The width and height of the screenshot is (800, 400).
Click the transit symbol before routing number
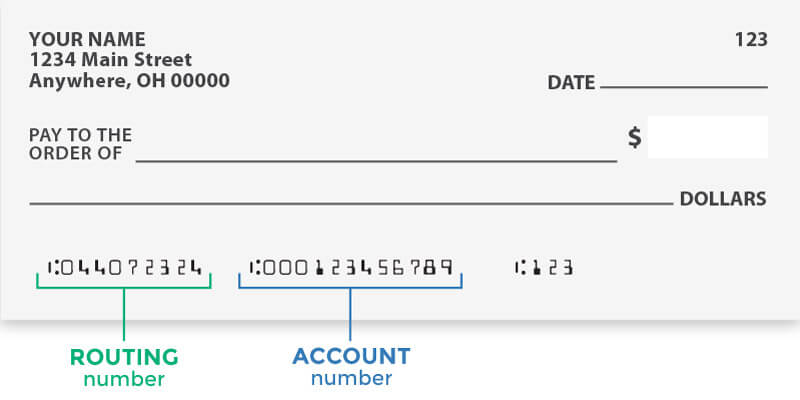(x=53, y=268)
